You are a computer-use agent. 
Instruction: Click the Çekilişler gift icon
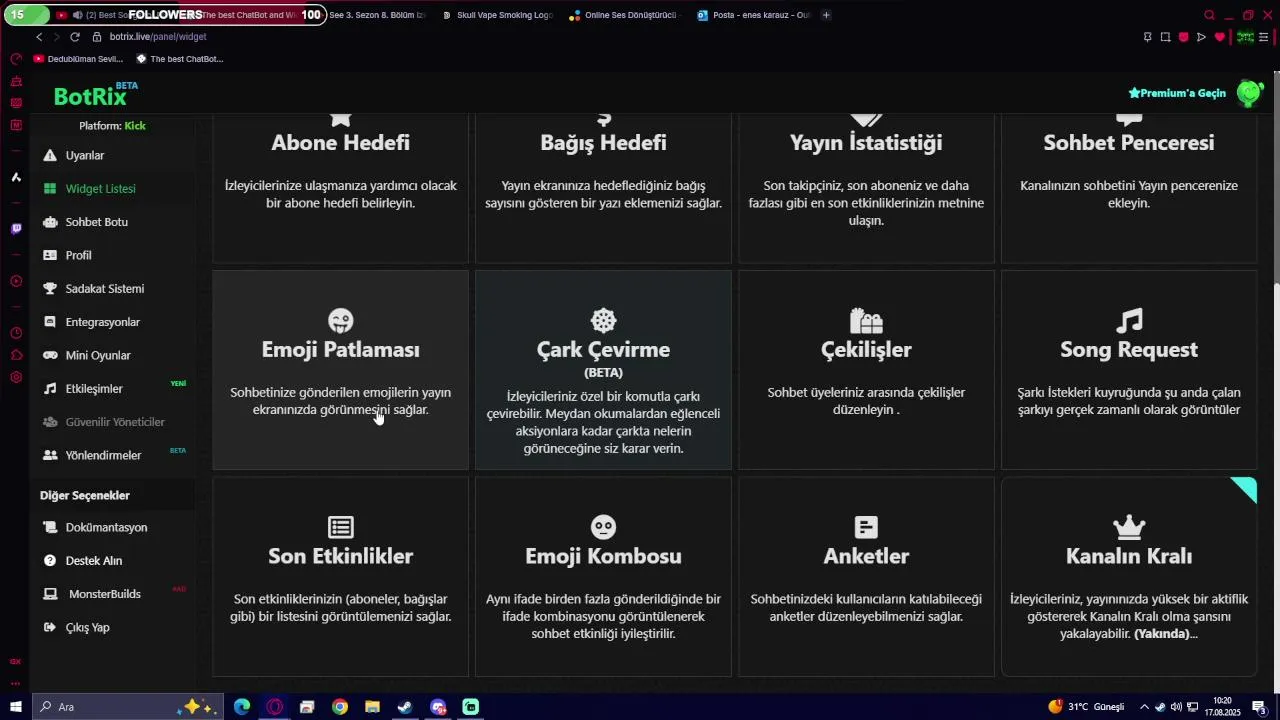[866, 320]
